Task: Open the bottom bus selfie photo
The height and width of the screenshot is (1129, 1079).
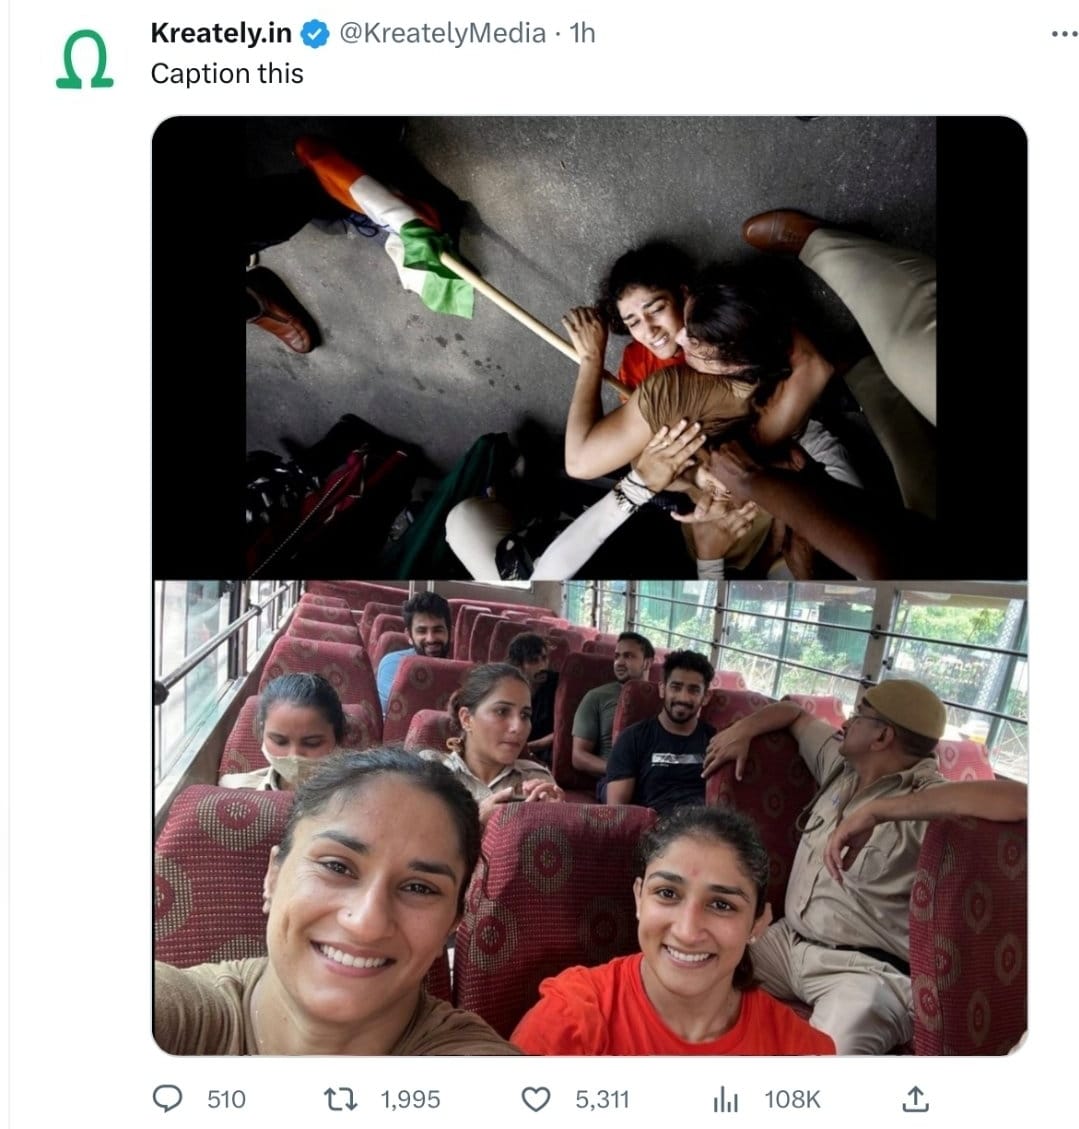Action: [x=590, y=817]
